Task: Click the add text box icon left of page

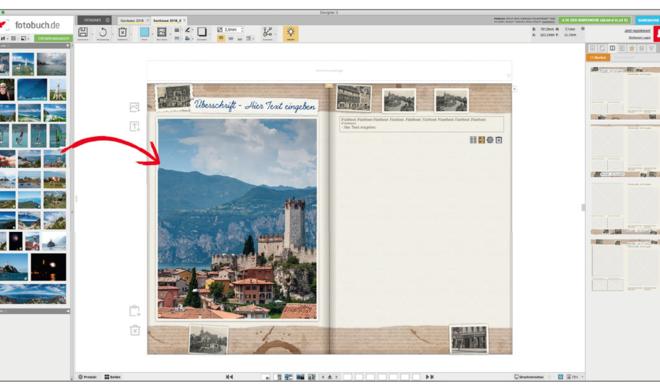Action: tap(134, 126)
